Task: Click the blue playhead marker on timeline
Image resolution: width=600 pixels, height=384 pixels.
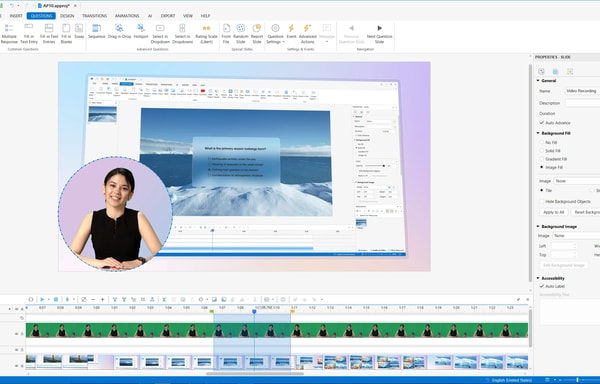Action: point(254,312)
